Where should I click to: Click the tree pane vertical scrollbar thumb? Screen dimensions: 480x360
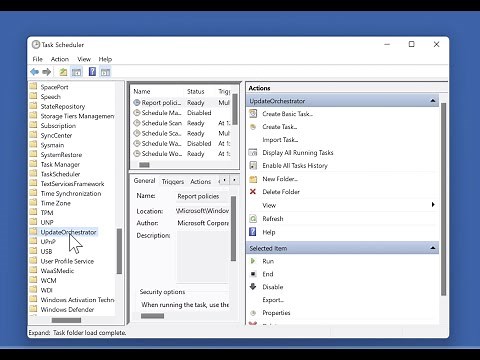click(x=119, y=251)
